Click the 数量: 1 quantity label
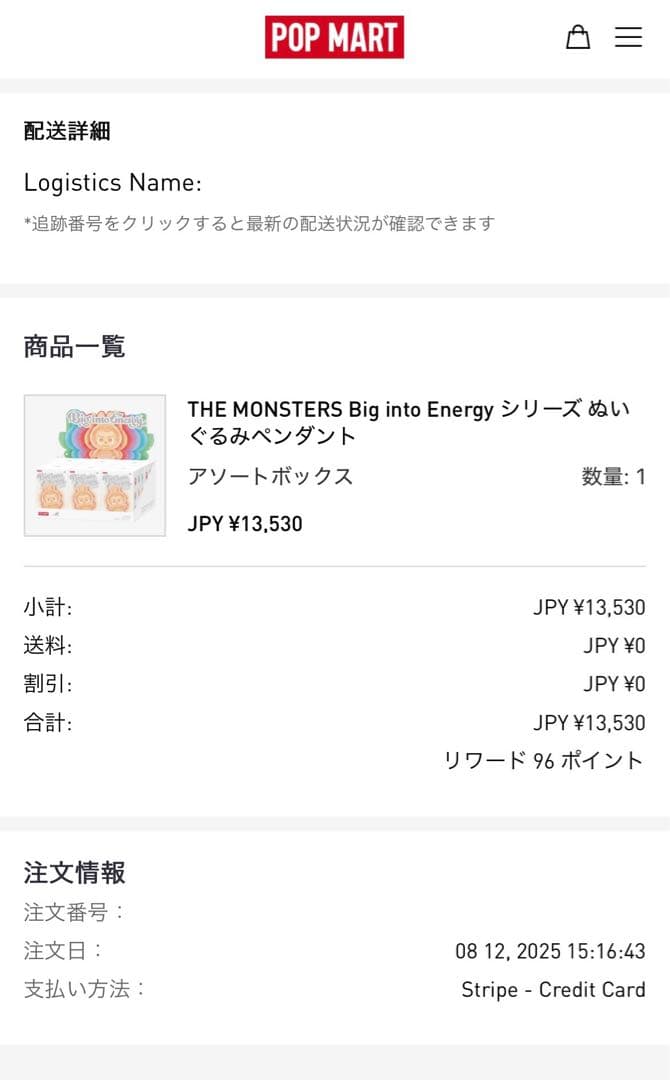Screen dimensions: 670x1080 [613, 477]
